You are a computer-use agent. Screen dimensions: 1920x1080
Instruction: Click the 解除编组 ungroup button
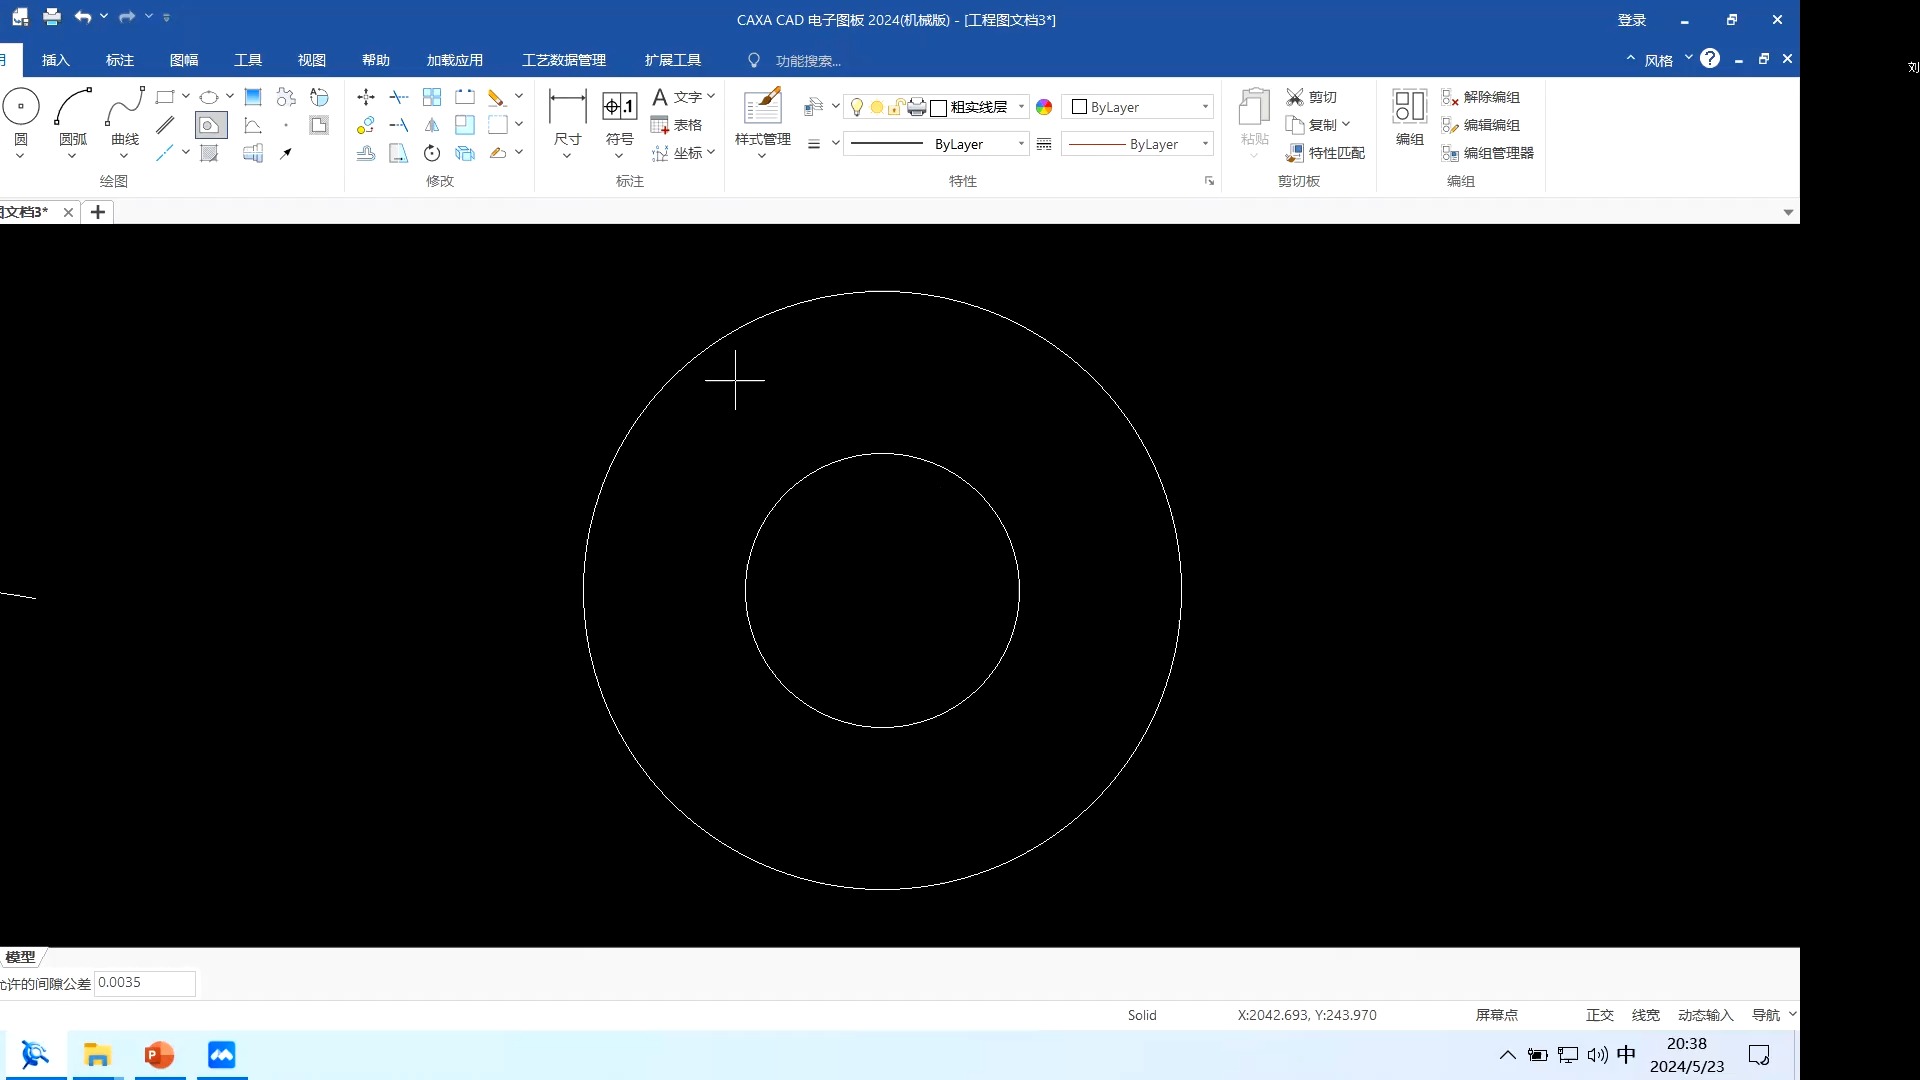coord(1481,97)
